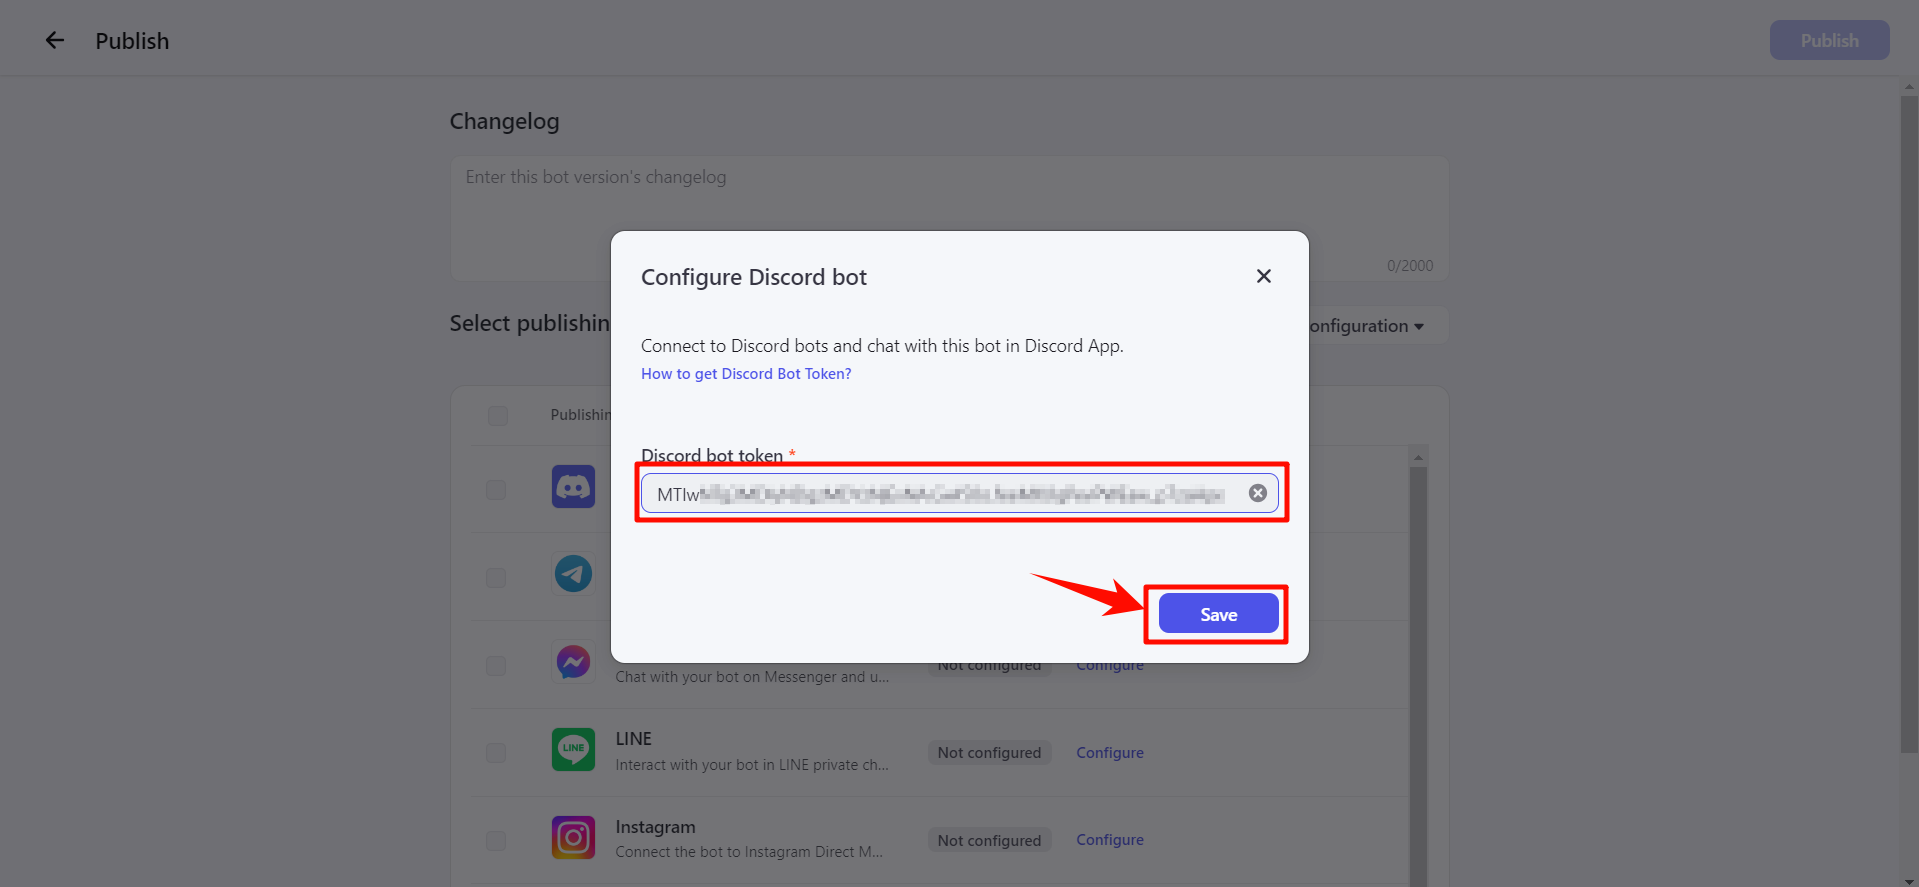The width and height of the screenshot is (1919, 887).
Task: Click the Discord platform icon
Action: tap(573, 487)
